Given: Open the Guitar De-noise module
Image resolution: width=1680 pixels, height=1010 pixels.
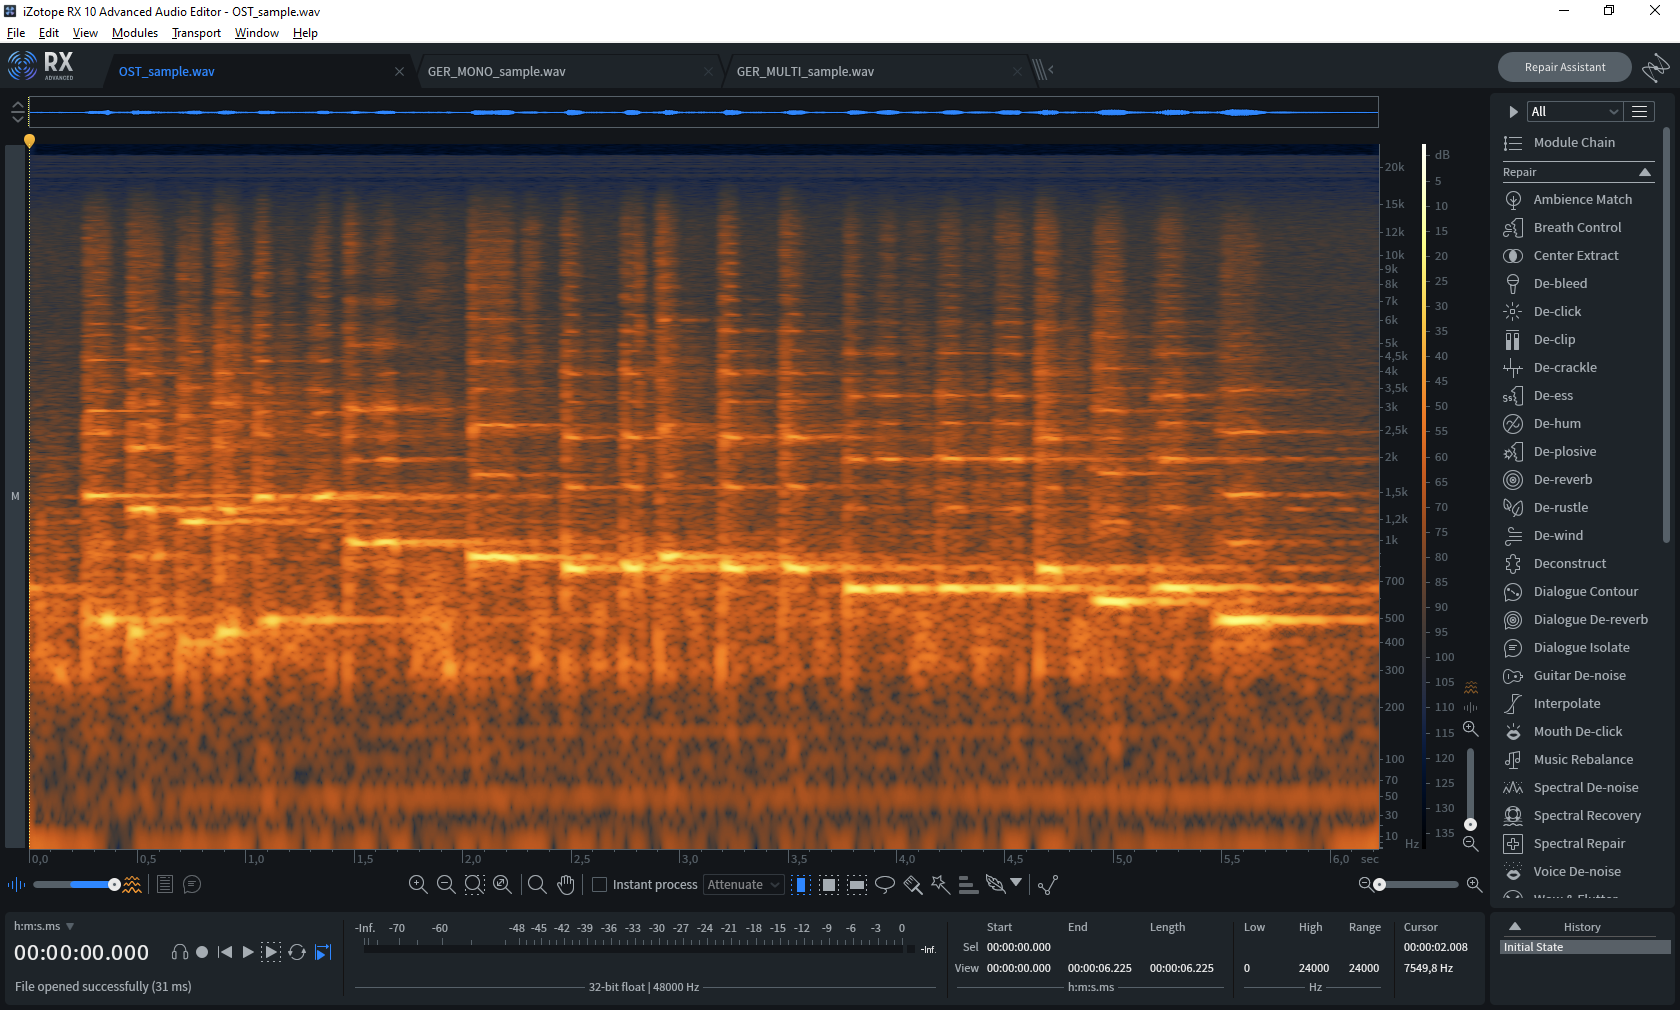Looking at the screenshot, I should [1579, 675].
